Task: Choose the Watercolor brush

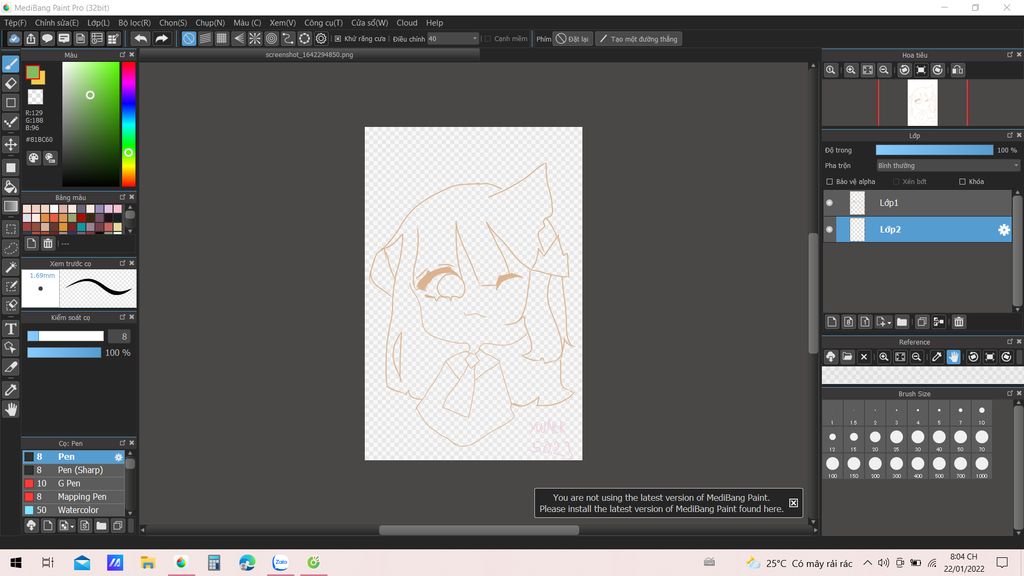Action: (x=74, y=510)
